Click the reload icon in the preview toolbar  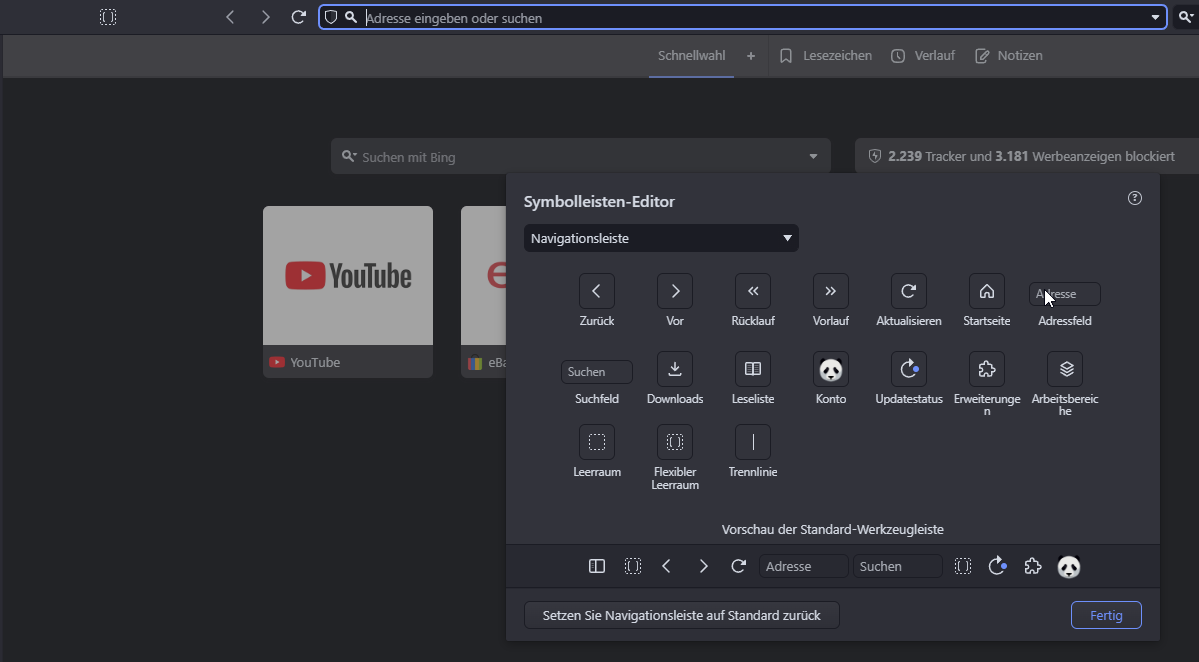[x=738, y=566]
